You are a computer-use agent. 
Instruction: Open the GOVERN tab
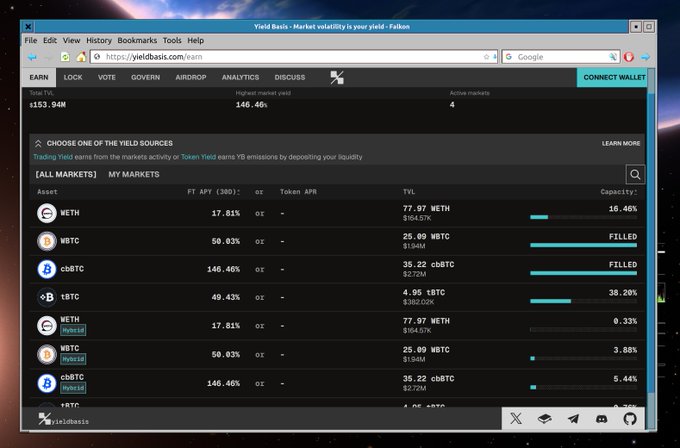pos(146,78)
